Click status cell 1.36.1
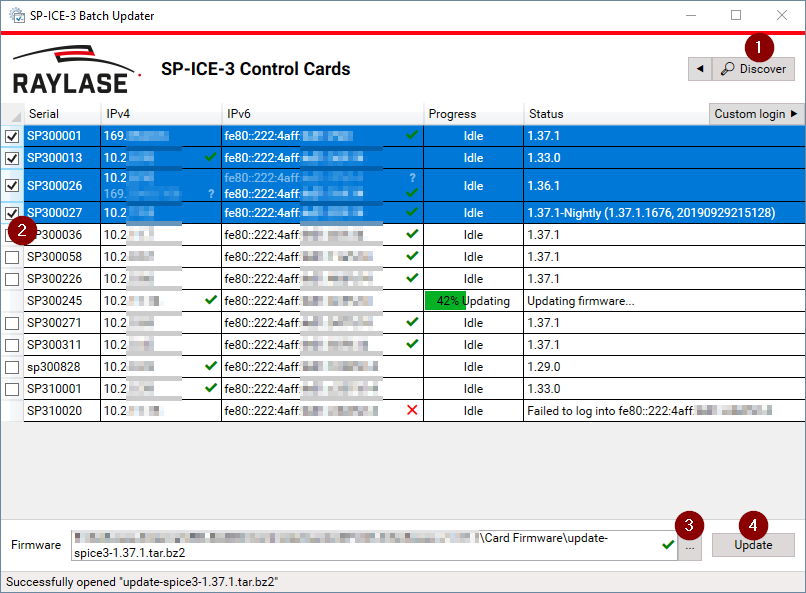Image resolution: width=806 pixels, height=593 pixels. [x=664, y=186]
